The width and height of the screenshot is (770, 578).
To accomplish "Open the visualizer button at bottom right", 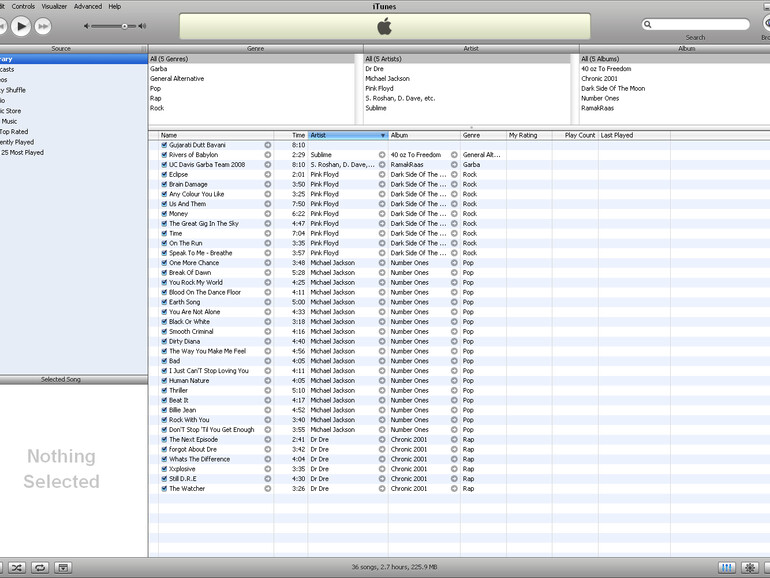I will (x=750, y=568).
